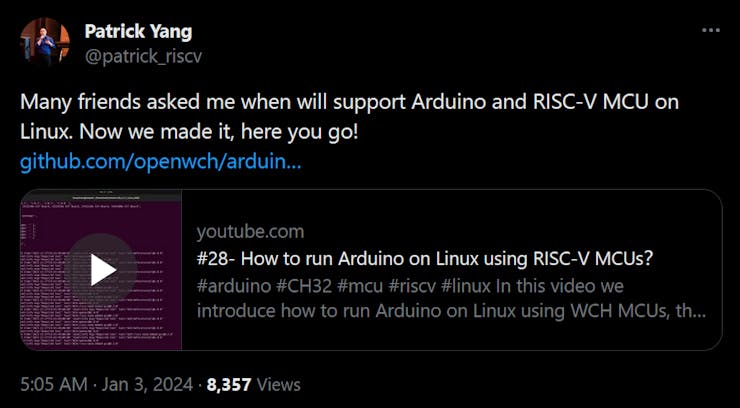Click the Views label

click(278, 384)
